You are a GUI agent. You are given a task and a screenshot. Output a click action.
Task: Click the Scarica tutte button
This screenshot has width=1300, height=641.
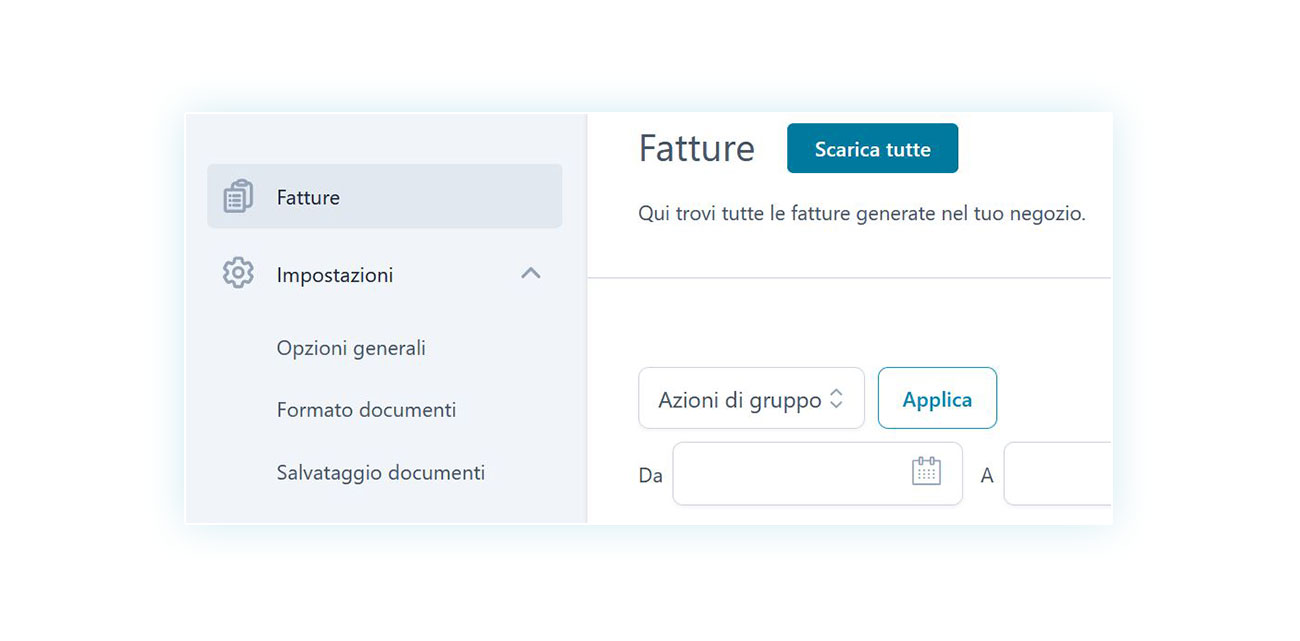tap(872, 148)
